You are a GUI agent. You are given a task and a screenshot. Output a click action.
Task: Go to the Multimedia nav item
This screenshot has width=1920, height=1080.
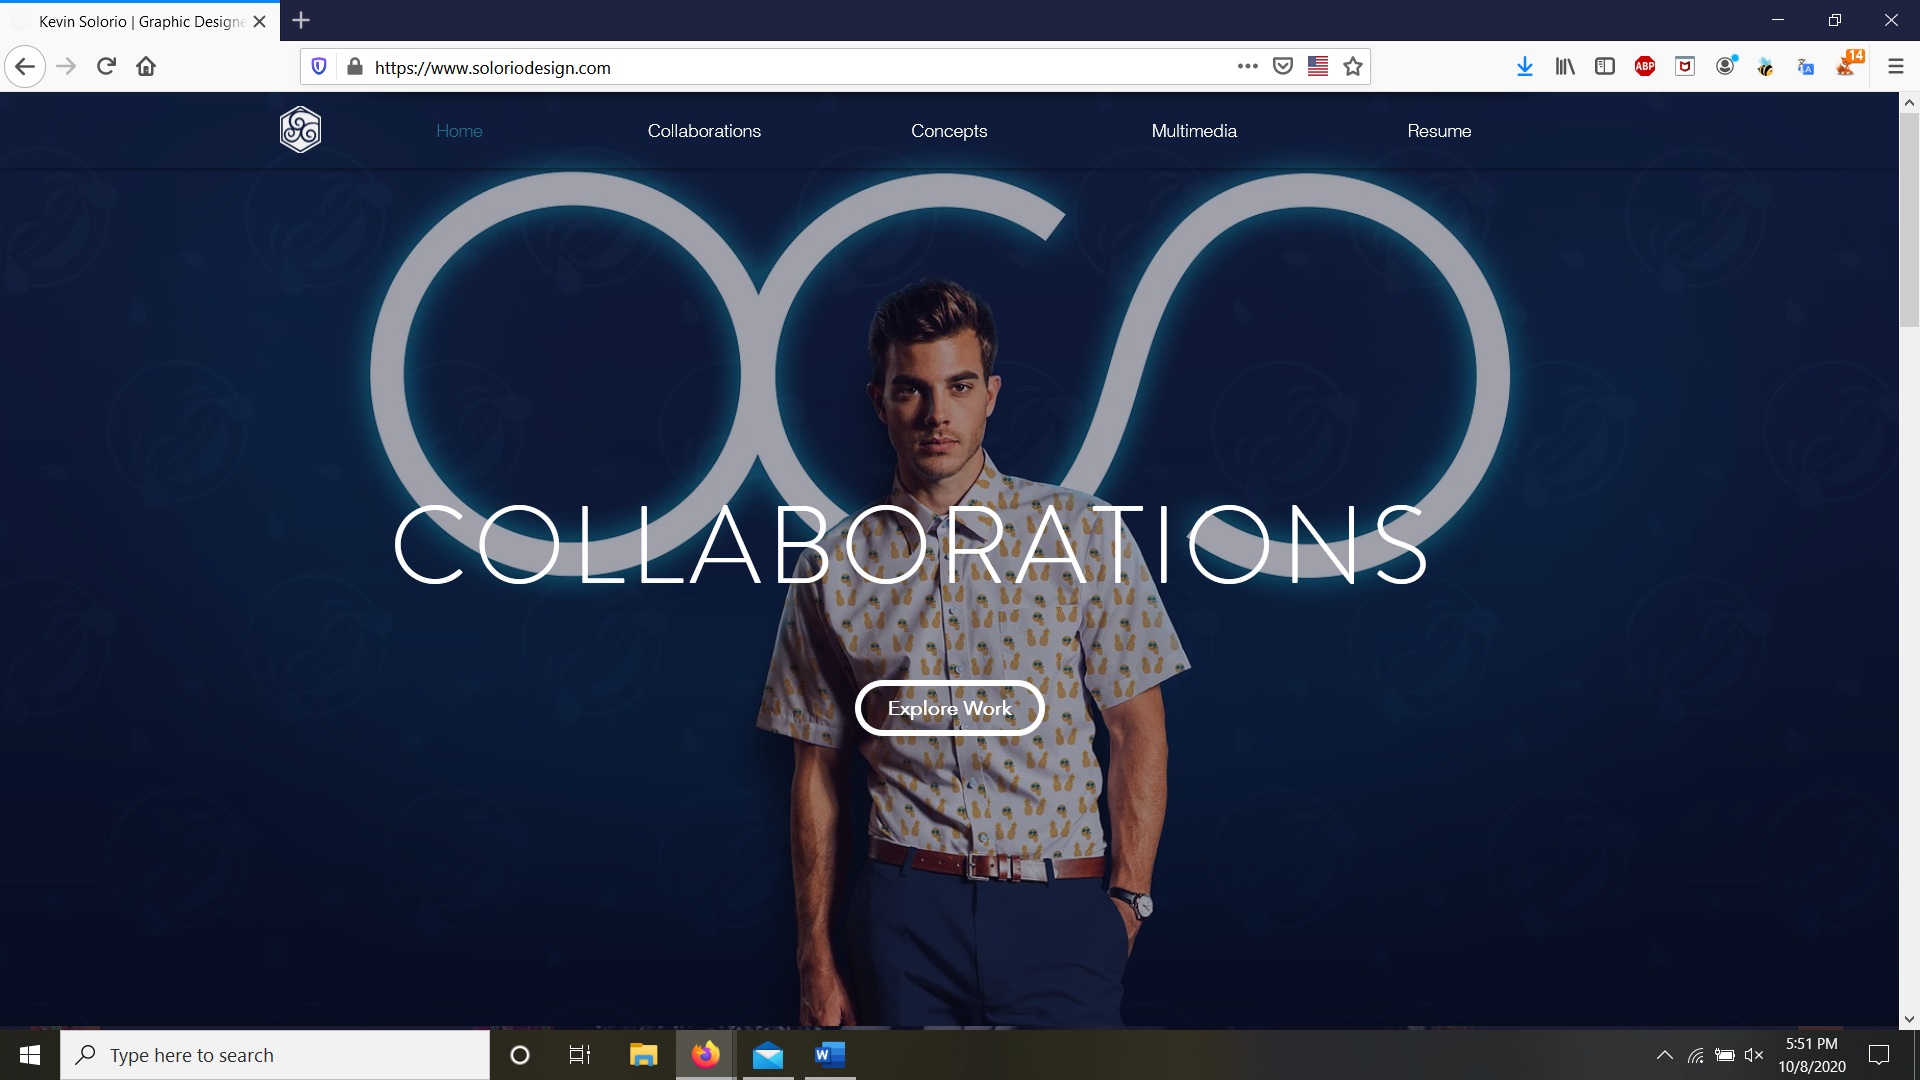click(x=1194, y=131)
